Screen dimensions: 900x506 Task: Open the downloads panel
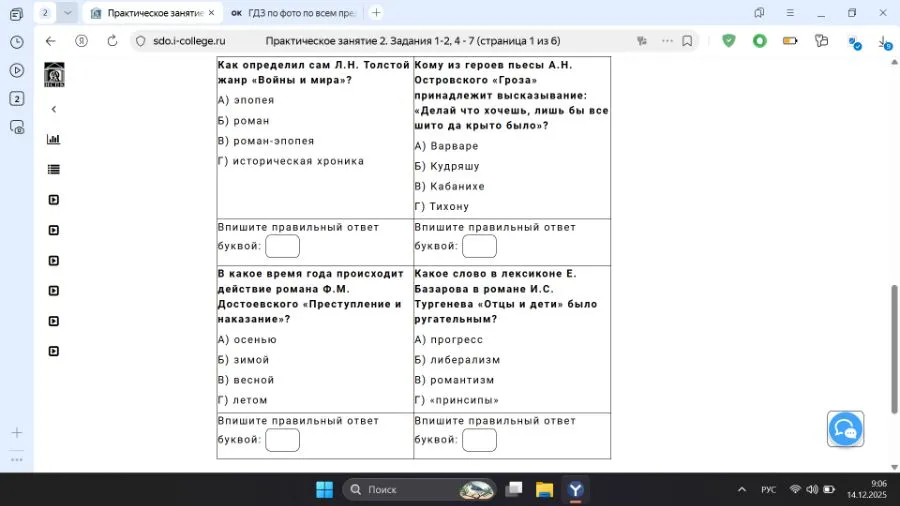[885, 42]
